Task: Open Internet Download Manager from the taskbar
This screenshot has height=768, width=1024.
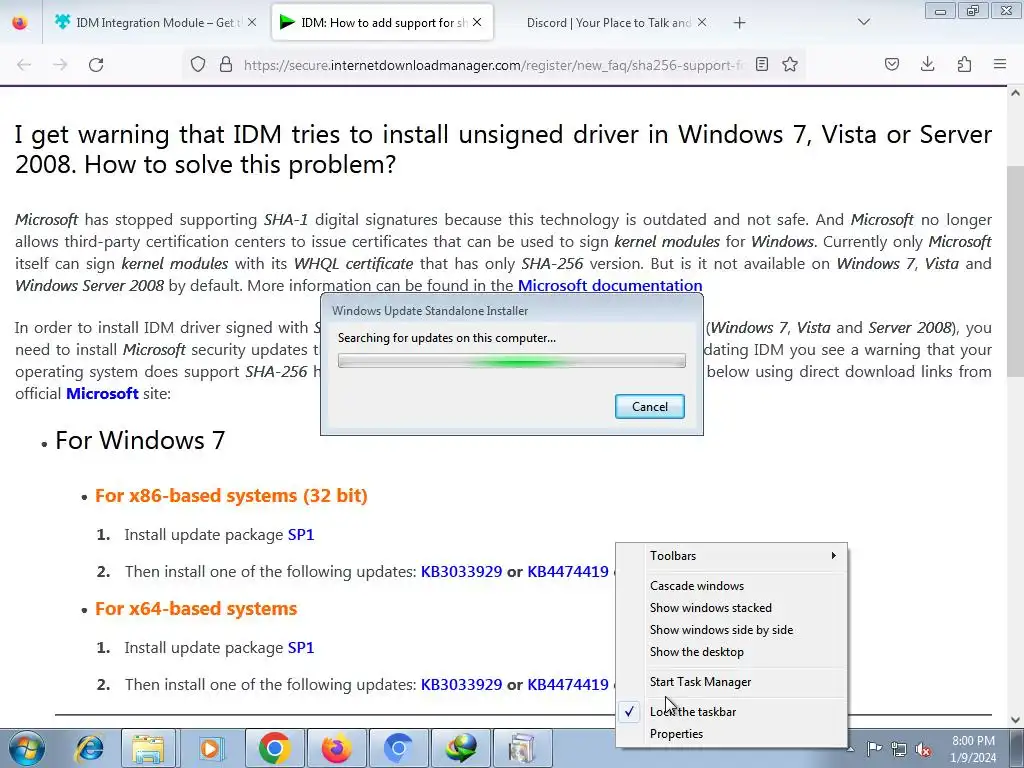Action: click(x=460, y=748)
